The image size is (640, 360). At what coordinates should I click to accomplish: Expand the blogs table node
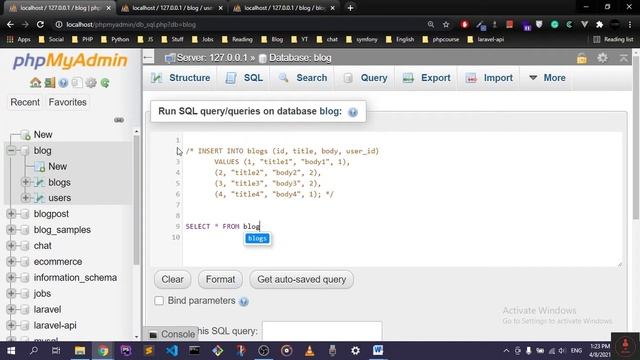tap(25, 182)
